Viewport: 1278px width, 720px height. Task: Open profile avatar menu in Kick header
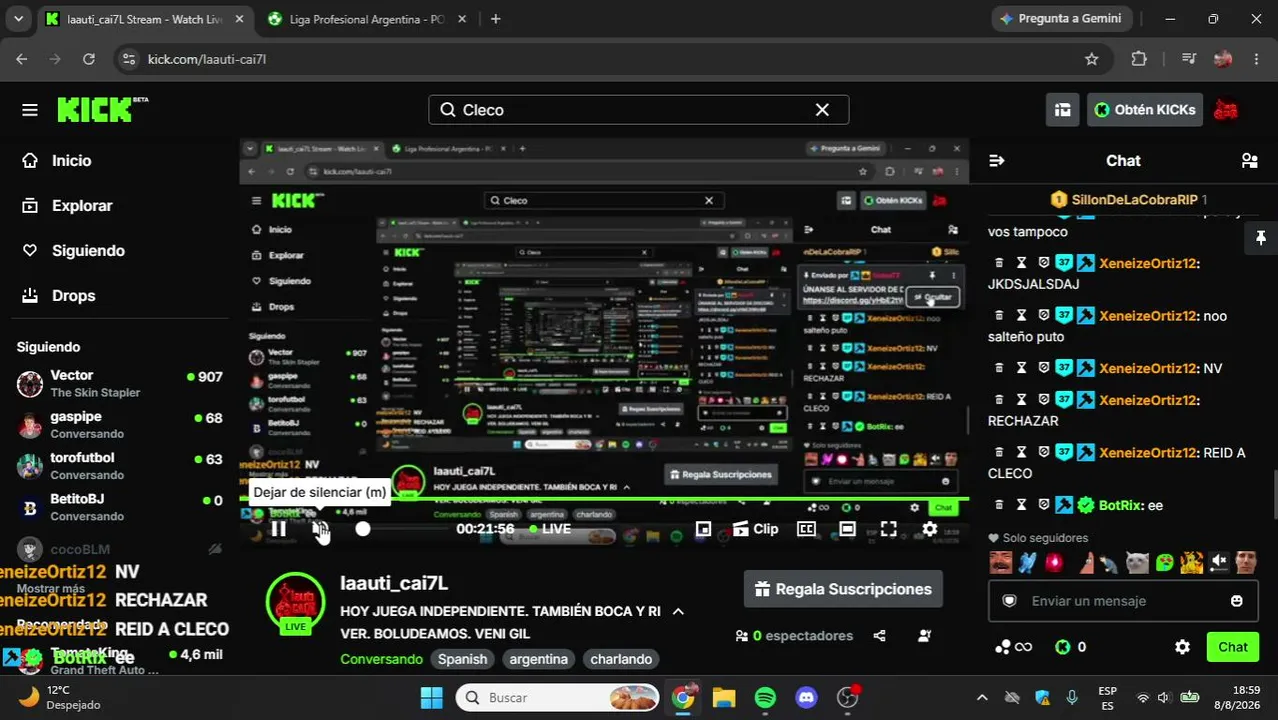pos(1226,110)
